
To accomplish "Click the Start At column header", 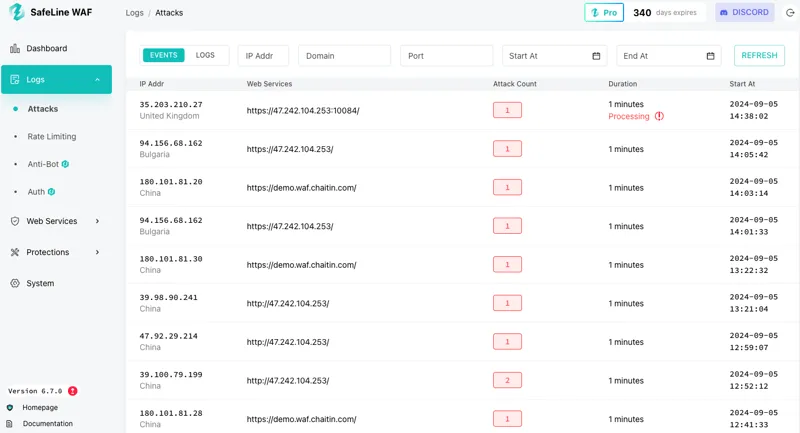I will point(742,84).
